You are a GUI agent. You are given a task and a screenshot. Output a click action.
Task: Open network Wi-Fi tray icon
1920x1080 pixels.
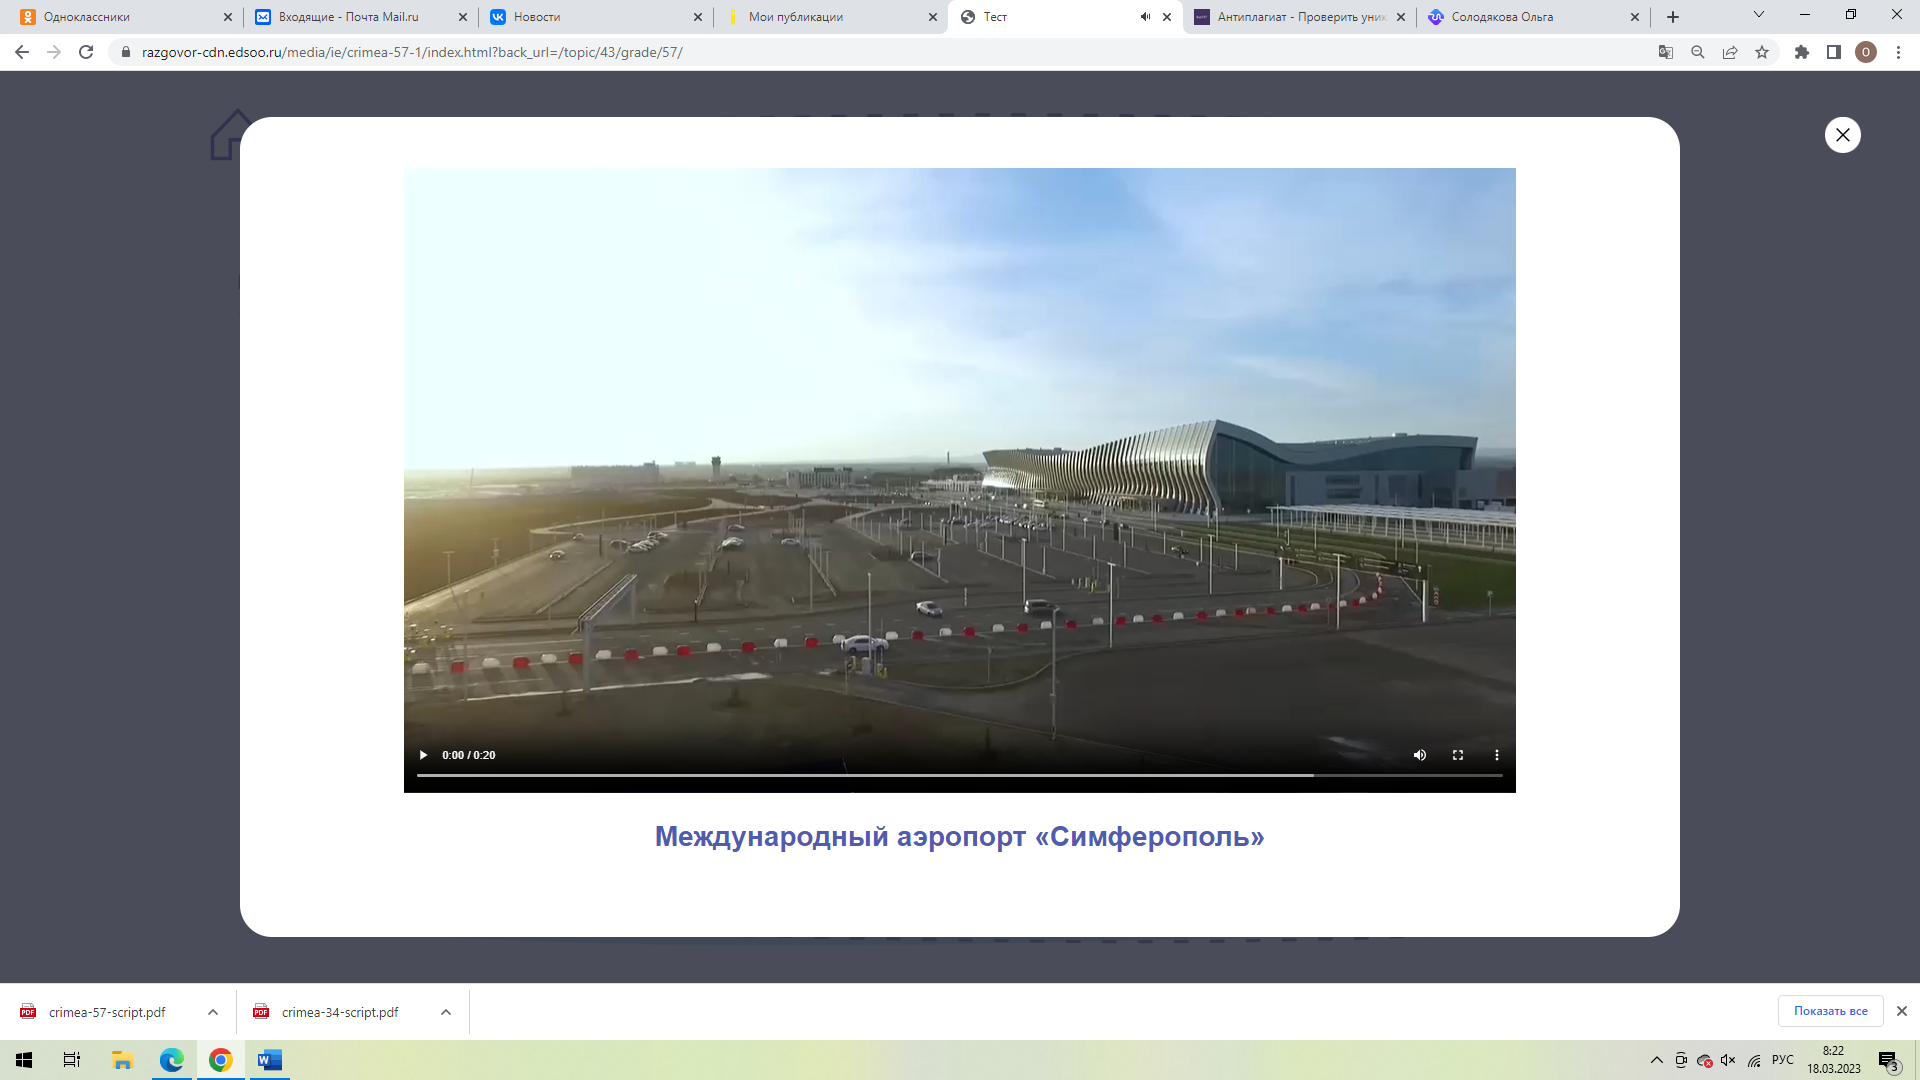click(x=1754, y=1060)
